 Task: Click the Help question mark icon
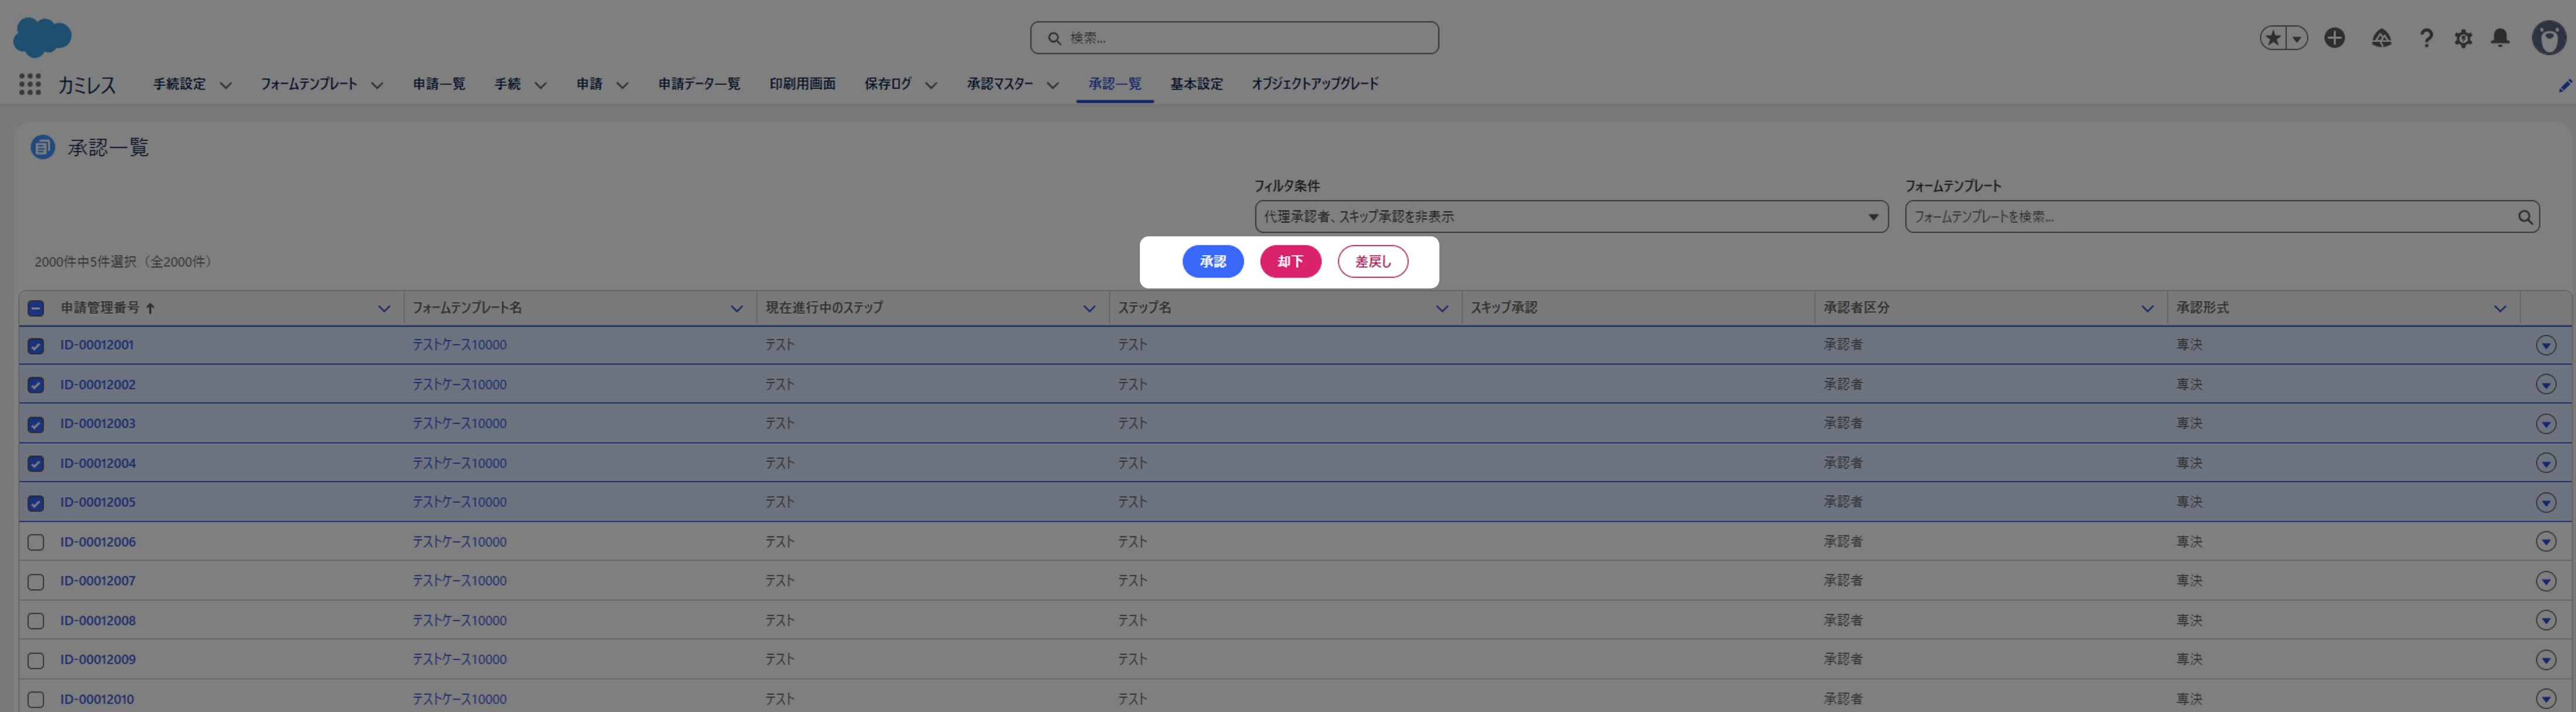pos(2426,38)
